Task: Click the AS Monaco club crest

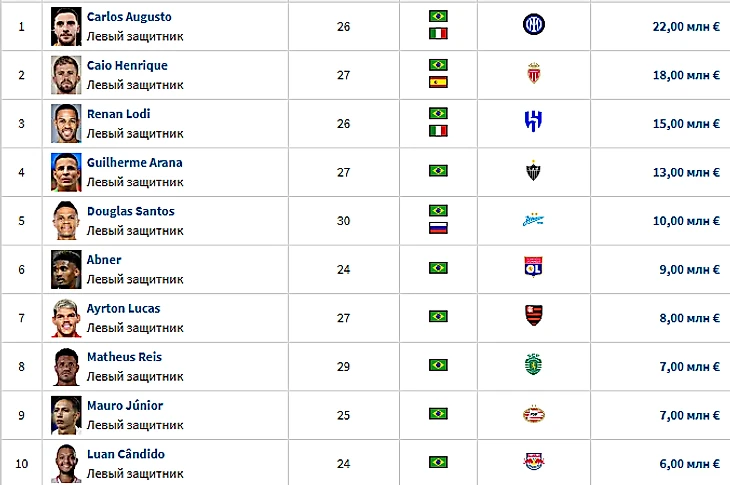Action: point(534,73)
